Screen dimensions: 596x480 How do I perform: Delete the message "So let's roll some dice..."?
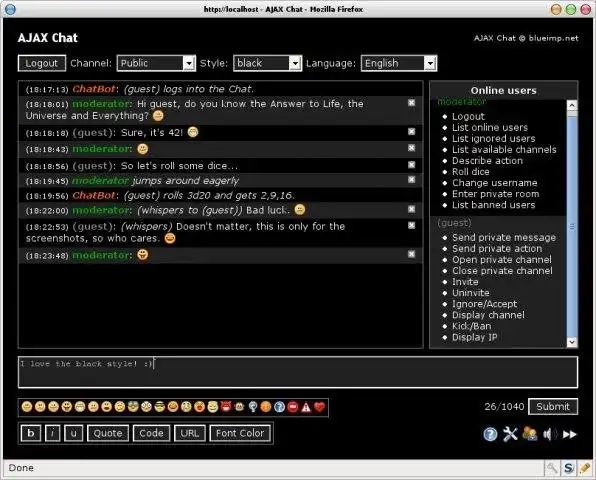click(411, 165)
